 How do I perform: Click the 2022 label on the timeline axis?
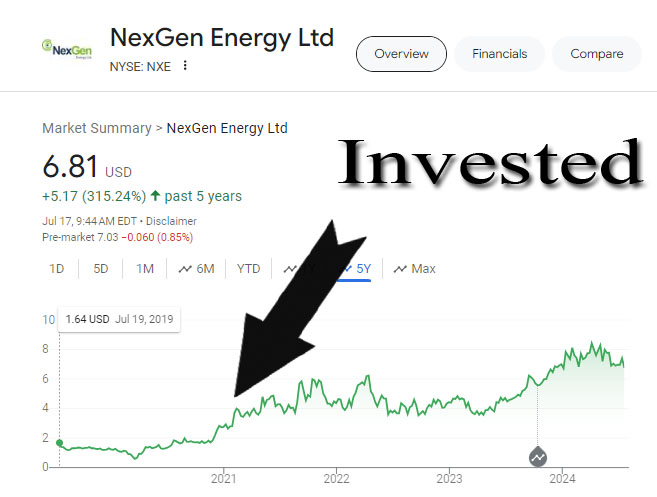(335, 477)
